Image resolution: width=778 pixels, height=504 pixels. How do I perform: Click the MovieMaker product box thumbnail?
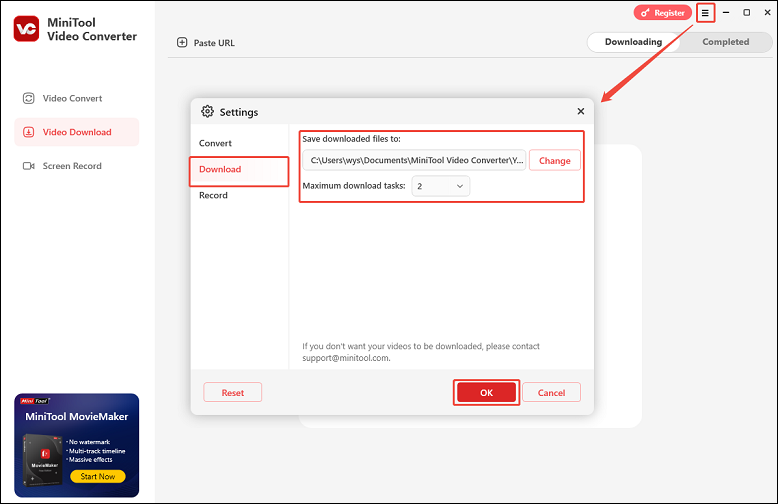pos(43,460)
